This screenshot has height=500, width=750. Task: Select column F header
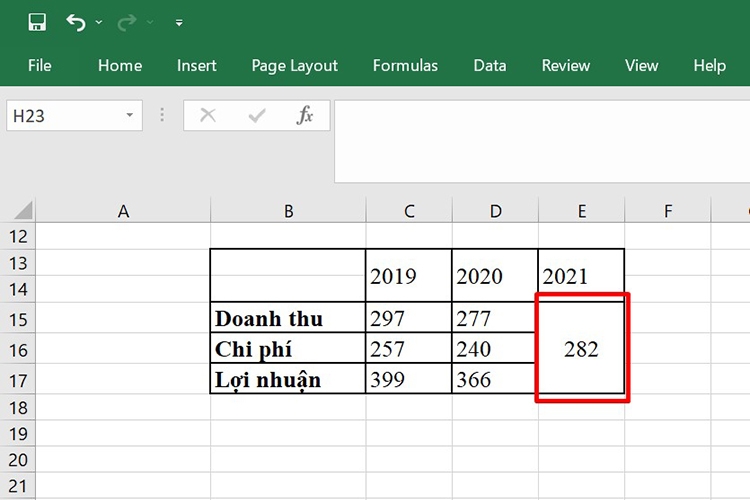point(668,211)
